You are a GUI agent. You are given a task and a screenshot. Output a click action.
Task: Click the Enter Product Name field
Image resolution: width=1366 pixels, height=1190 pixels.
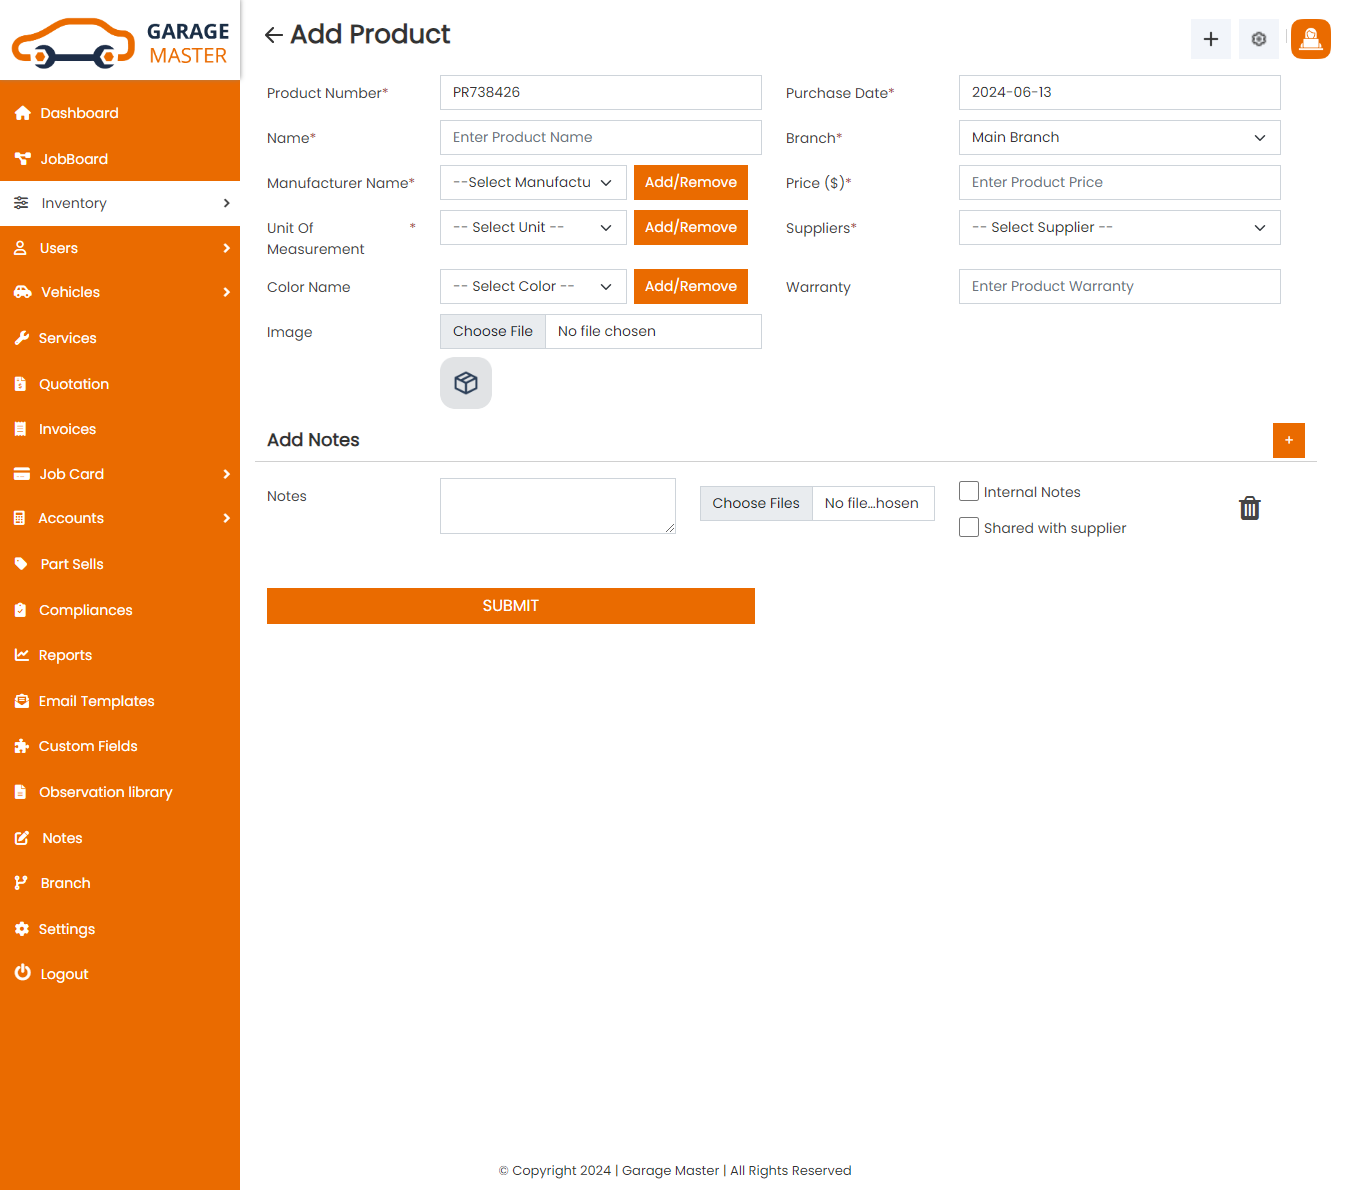click(600, 138)
